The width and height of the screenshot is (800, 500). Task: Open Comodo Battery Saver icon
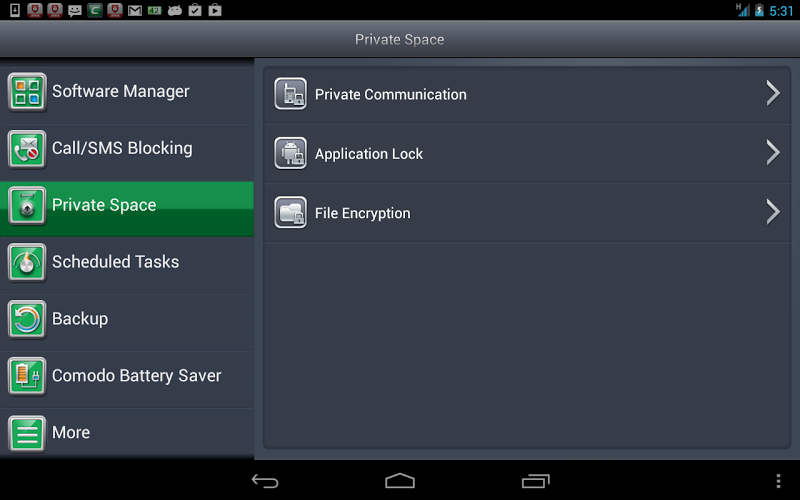(27, 377)
